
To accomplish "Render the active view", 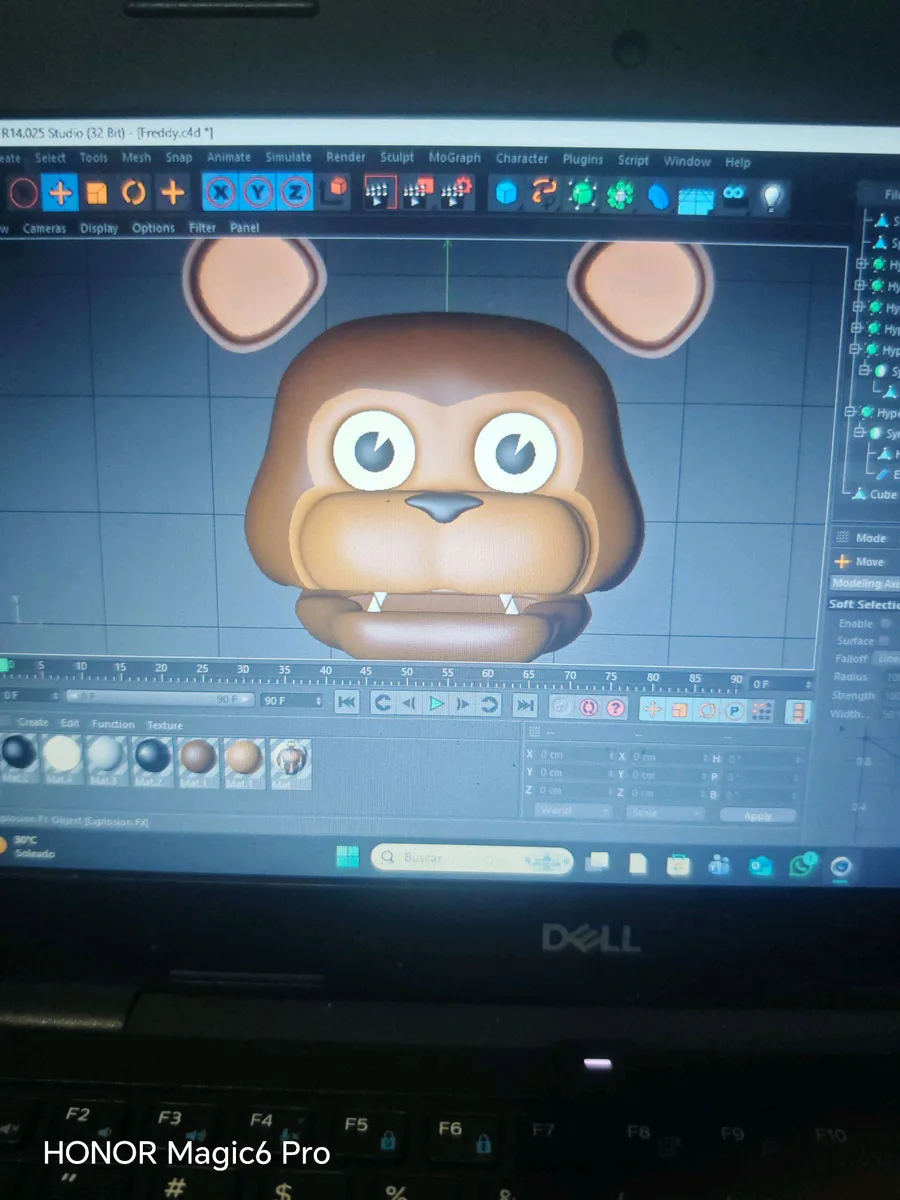I will click(x=378, y=192).
